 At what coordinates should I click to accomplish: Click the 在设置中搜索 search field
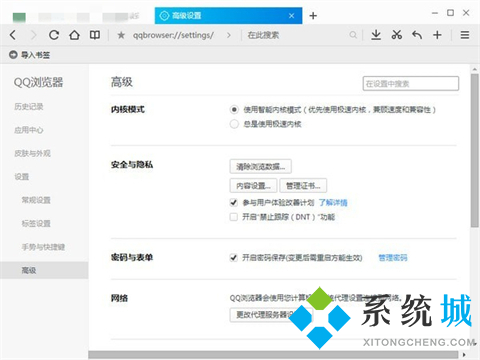tap(411, 83)
